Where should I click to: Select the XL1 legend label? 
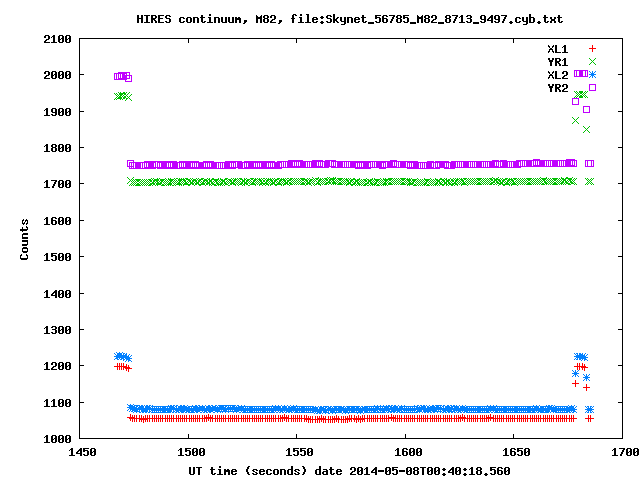point(558,49)
